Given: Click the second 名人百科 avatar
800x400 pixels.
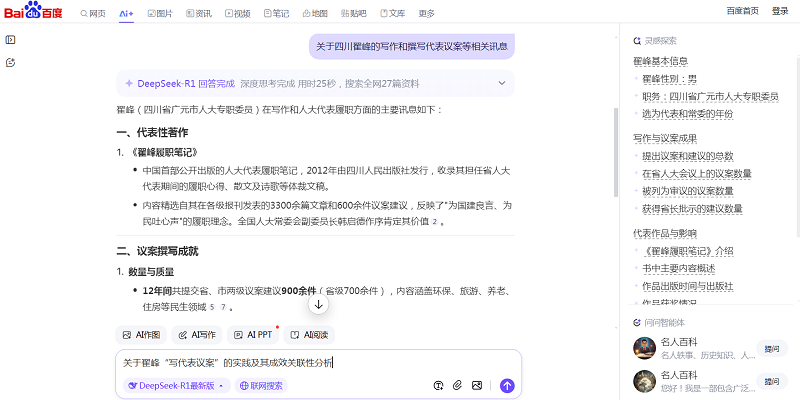Looking at the screenshot, I should pyautogui.click(x=644, y=381).
